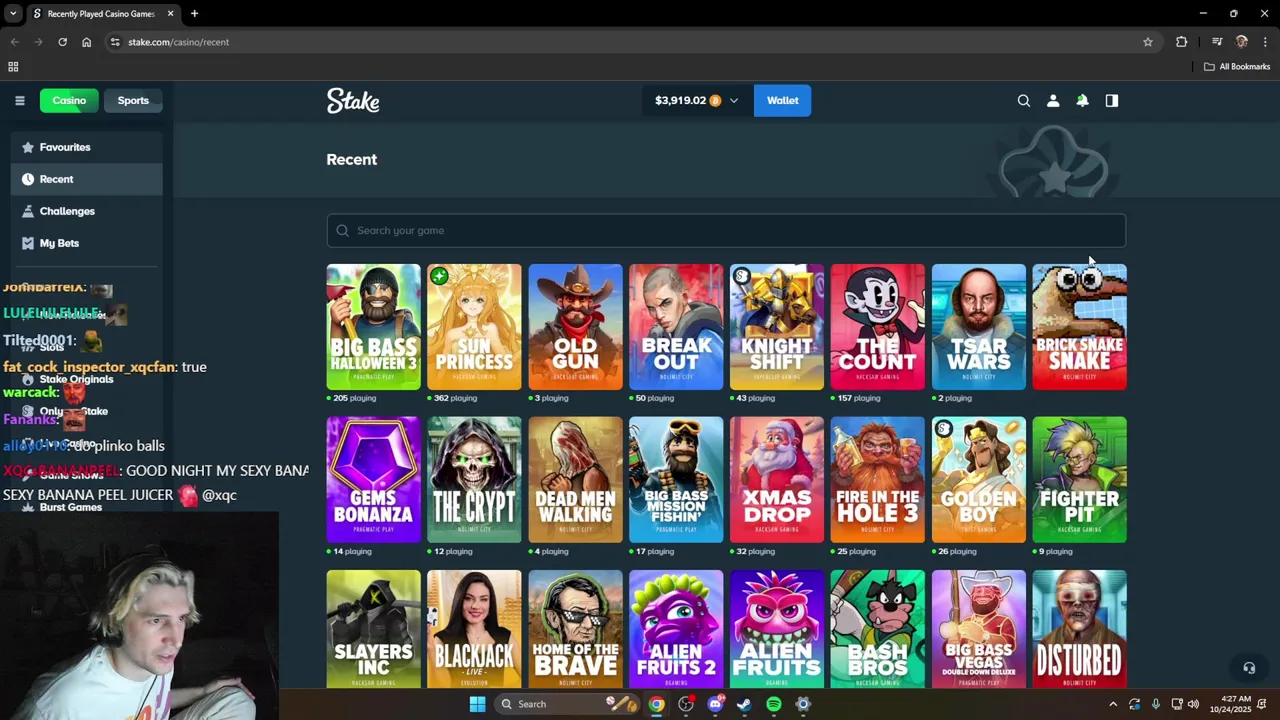Play Fire in the Hole 3
The image size is (1280, 720).
pyautogui.click(x=878, y=480)
